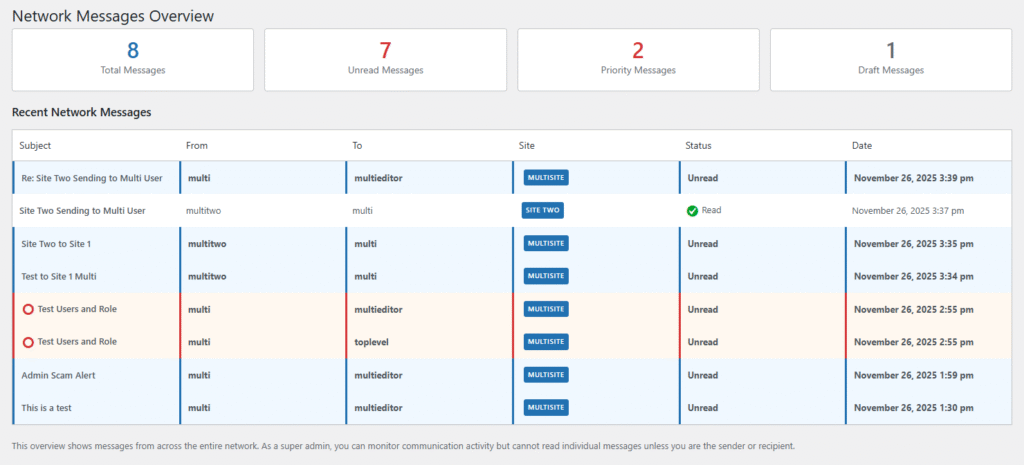Open the Priority Messages card
The height and width of the screenshot is (465, 1024).
(x=638, y=59)
